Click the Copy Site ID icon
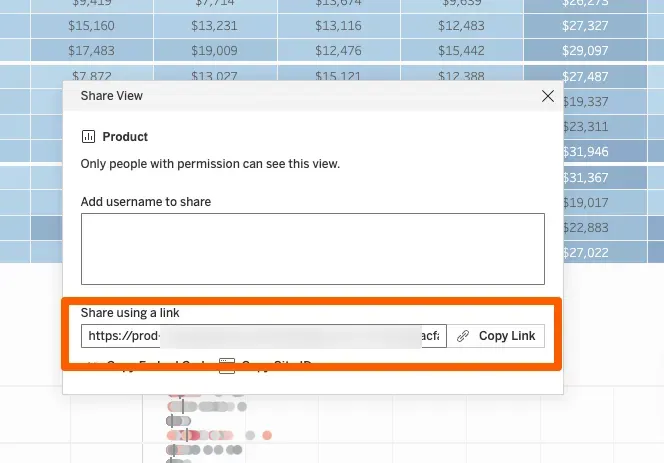 227,366
